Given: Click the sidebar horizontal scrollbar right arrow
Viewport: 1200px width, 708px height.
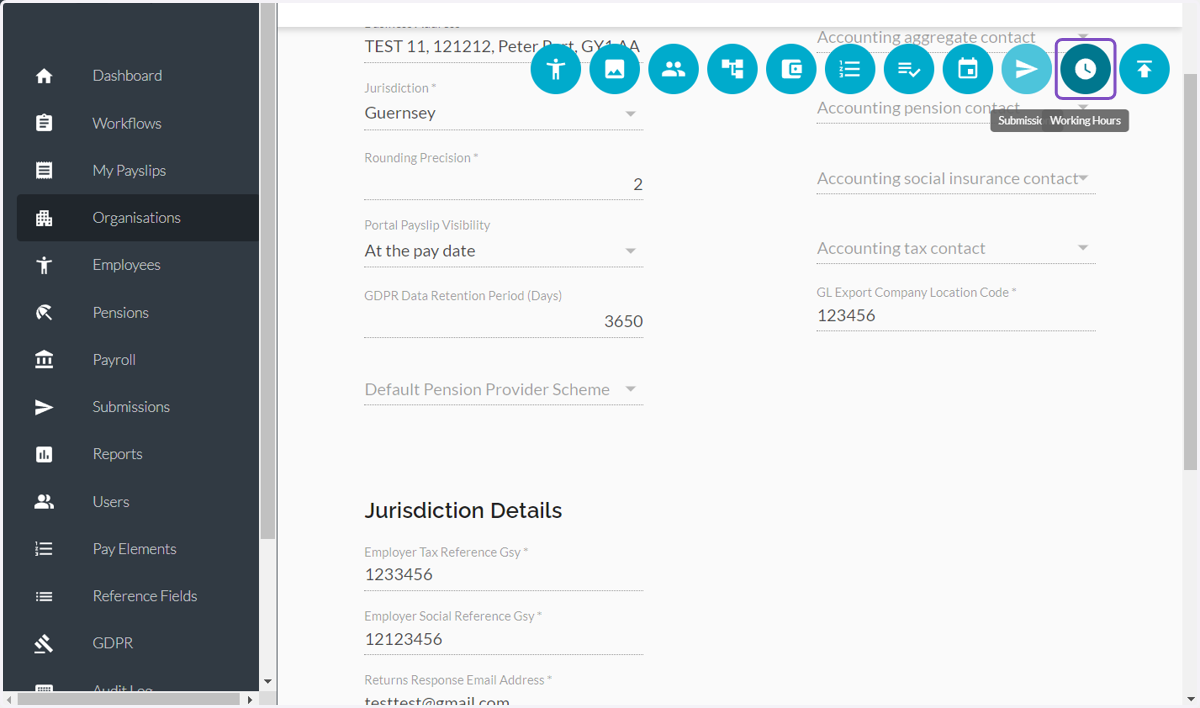Looking at the screenshot, I should (250, 699).
